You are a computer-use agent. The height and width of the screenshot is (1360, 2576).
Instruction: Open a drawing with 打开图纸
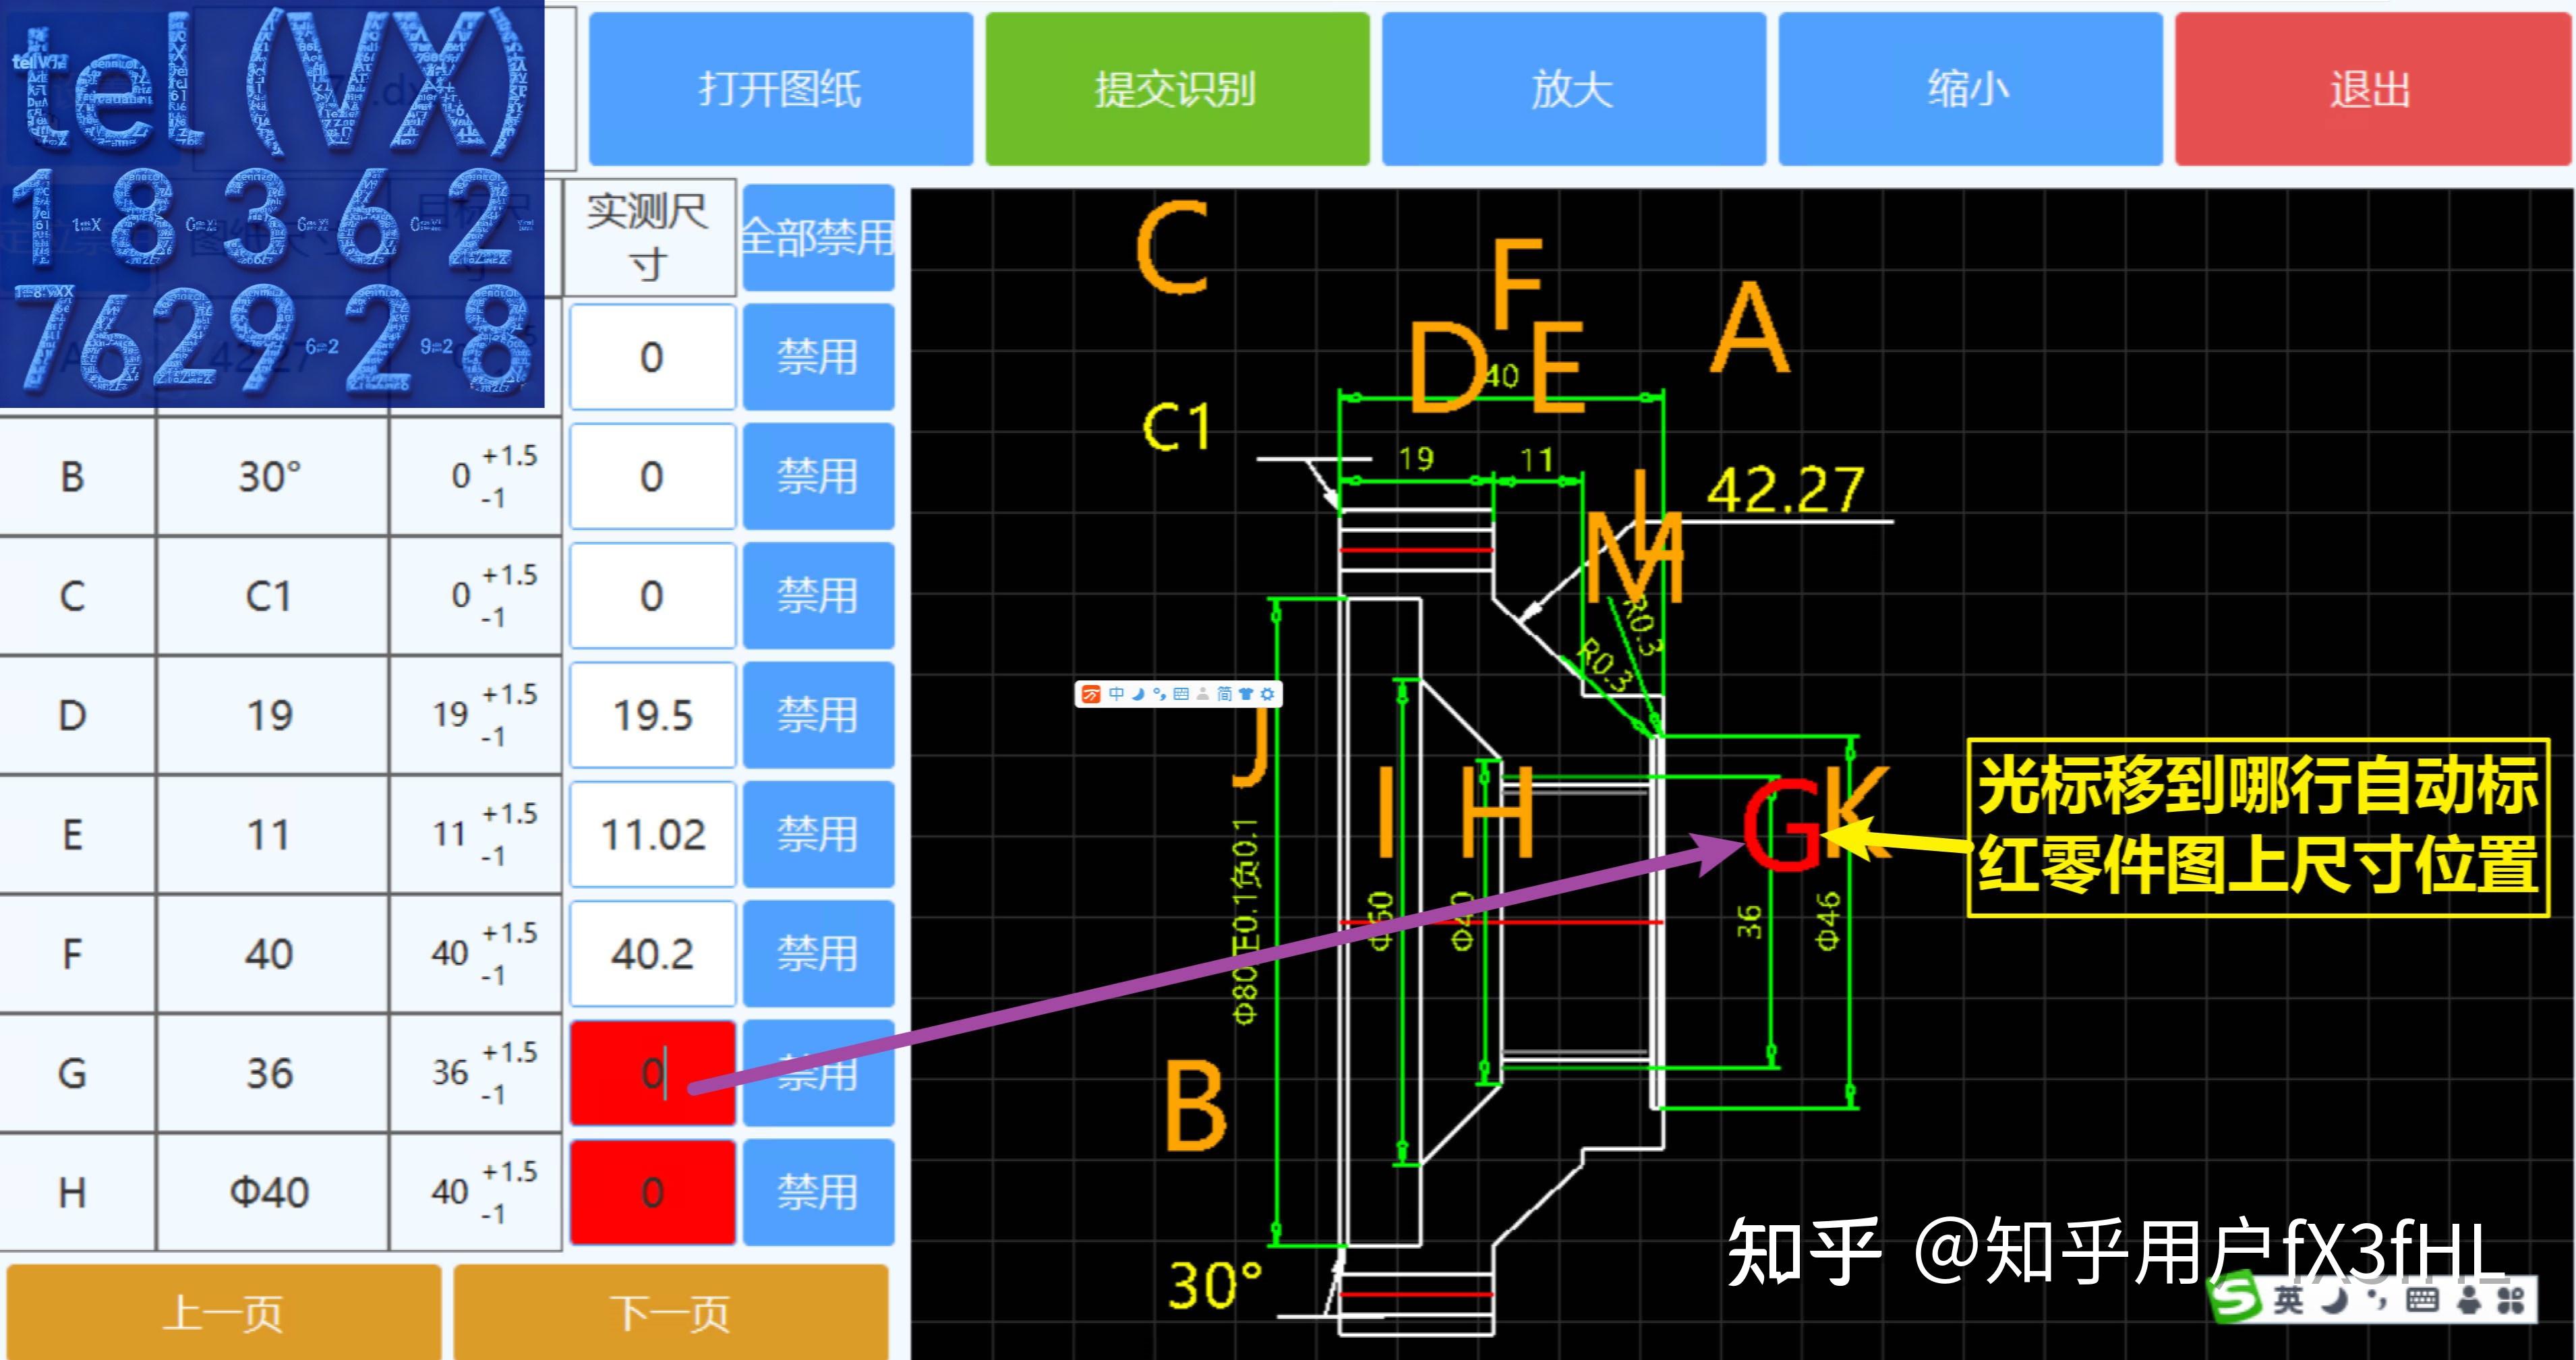click(780, 89)
